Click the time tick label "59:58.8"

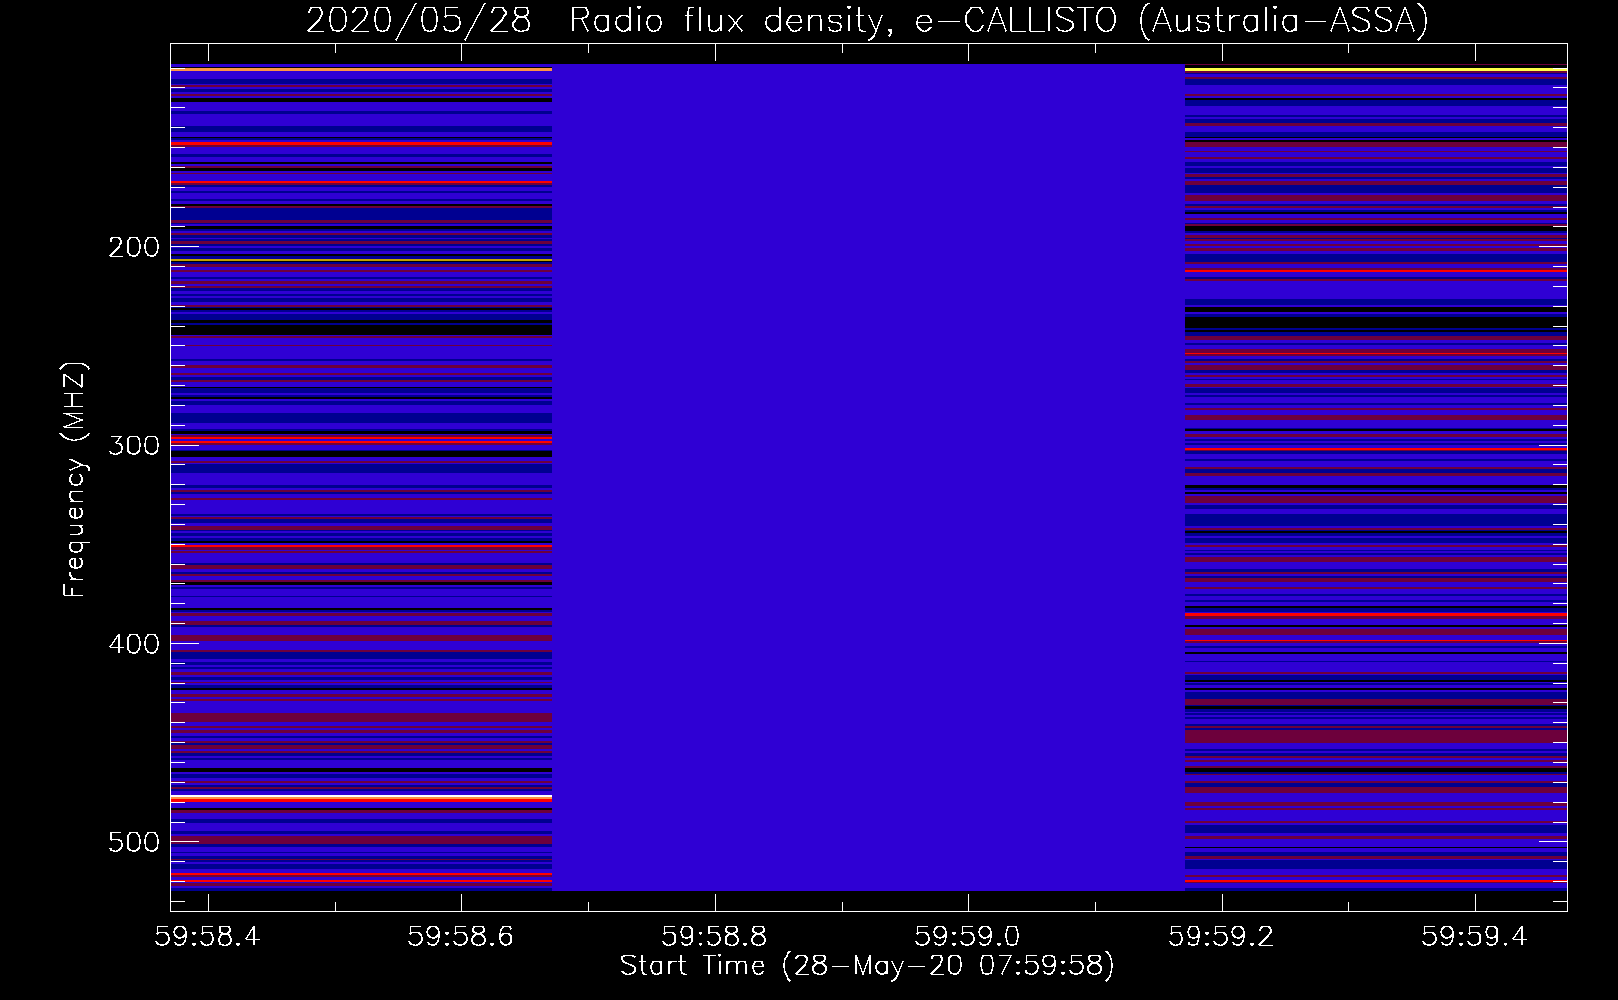714,936
